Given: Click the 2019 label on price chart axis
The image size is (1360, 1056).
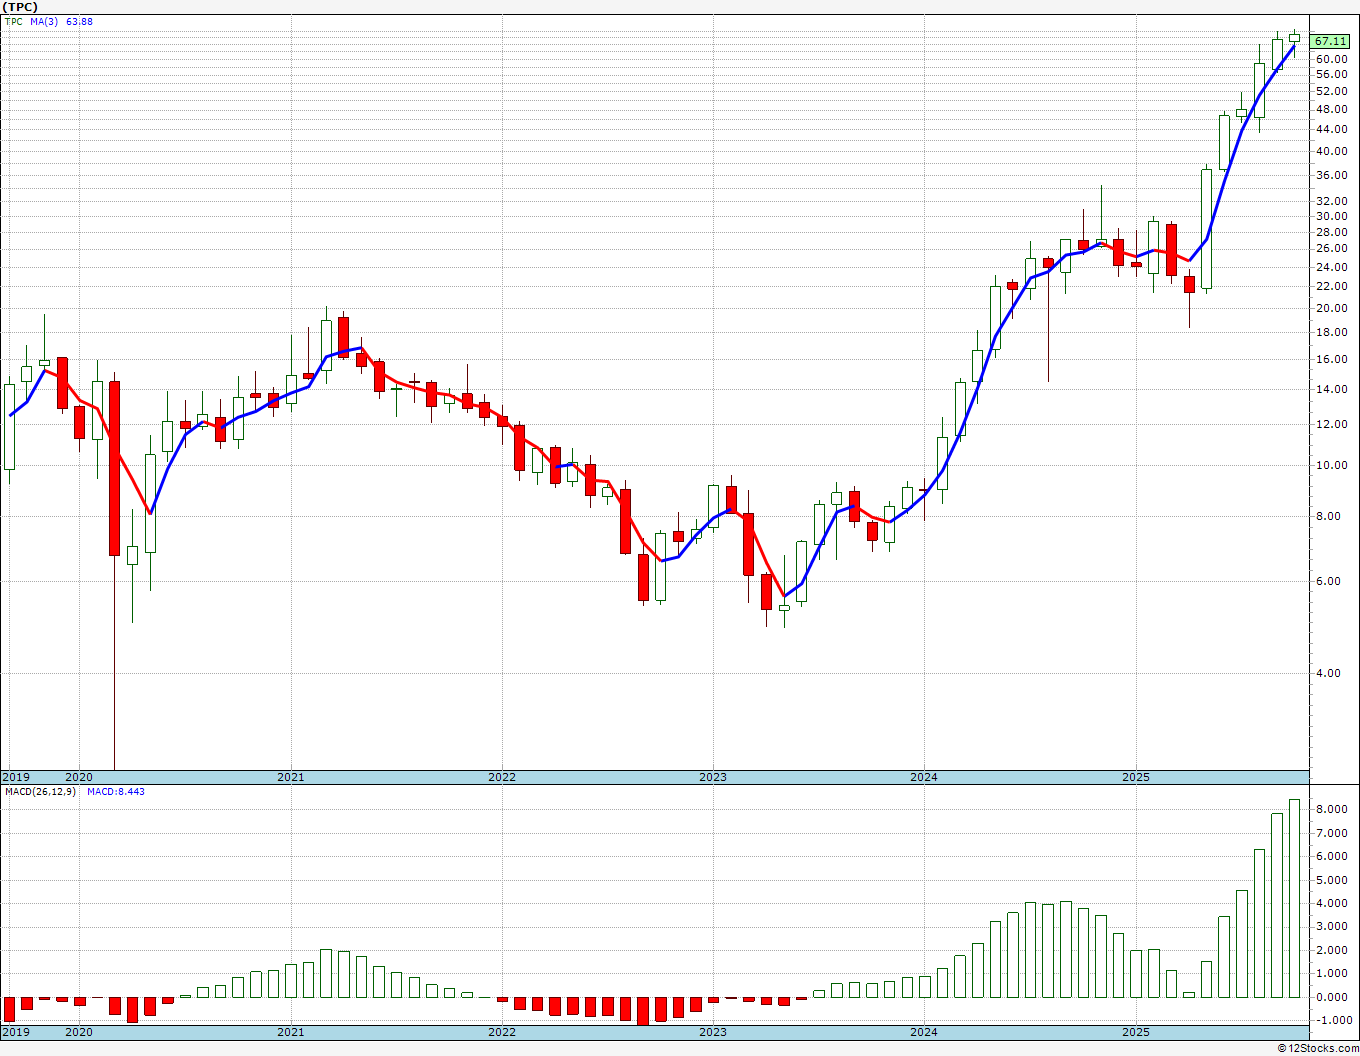Looking at the screenshot, I should point(16,777).
